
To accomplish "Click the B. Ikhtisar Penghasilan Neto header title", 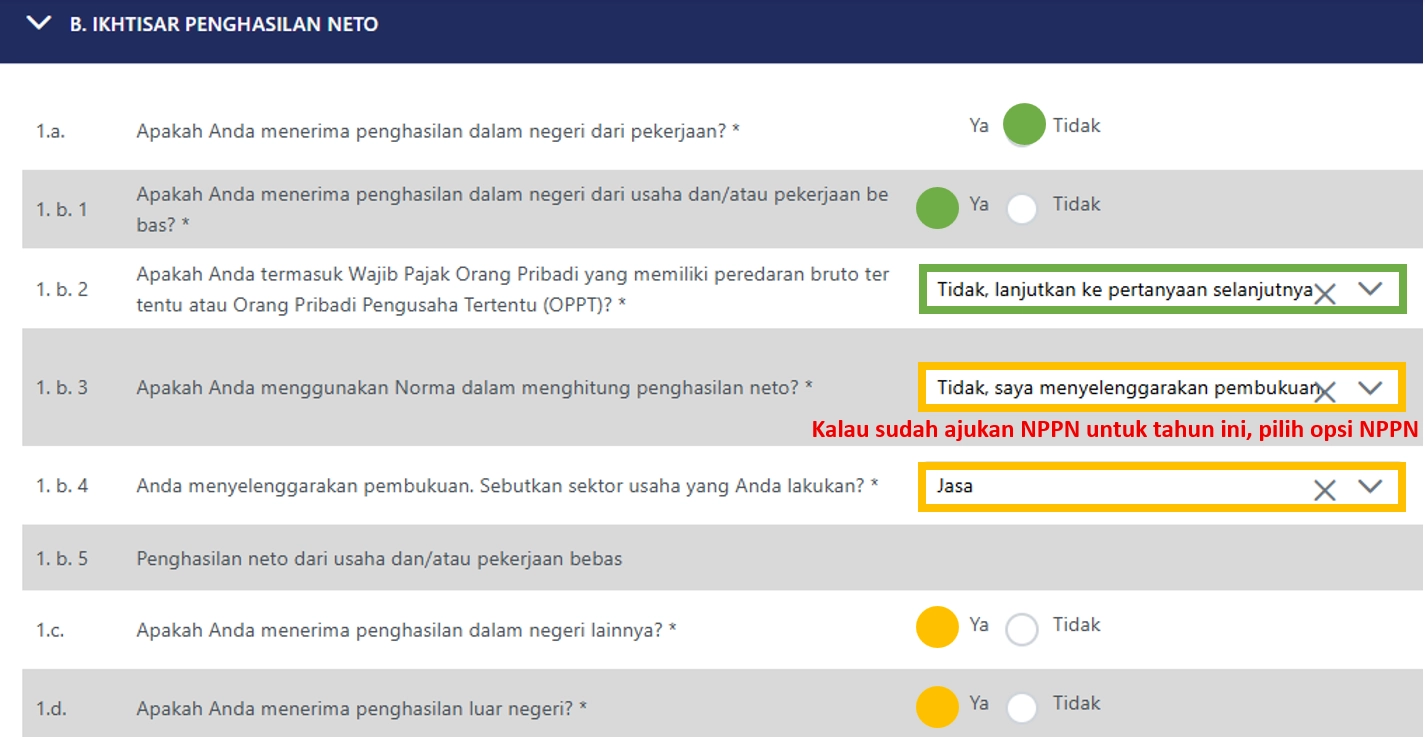I will [x=223, y=24].
